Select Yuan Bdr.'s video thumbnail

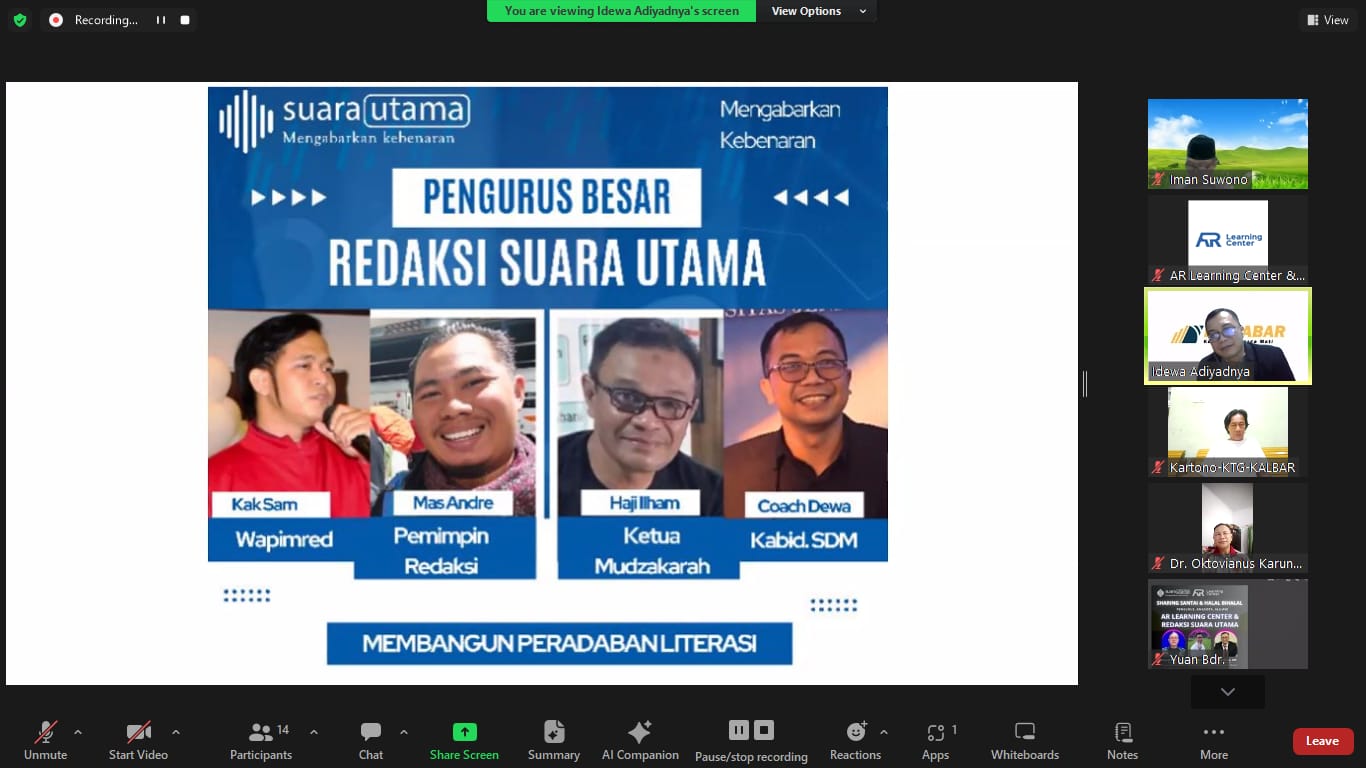click(x=1228, y=624)
